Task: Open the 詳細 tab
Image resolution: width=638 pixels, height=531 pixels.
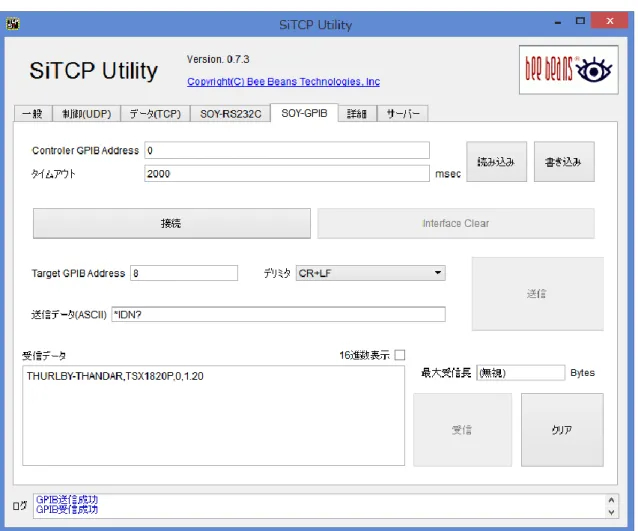Action: click(357, 114)
